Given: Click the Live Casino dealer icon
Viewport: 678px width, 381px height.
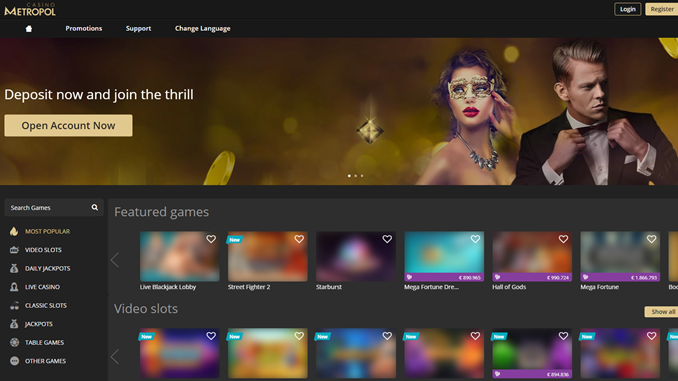Looking at the screenshot, I should 14,287.
